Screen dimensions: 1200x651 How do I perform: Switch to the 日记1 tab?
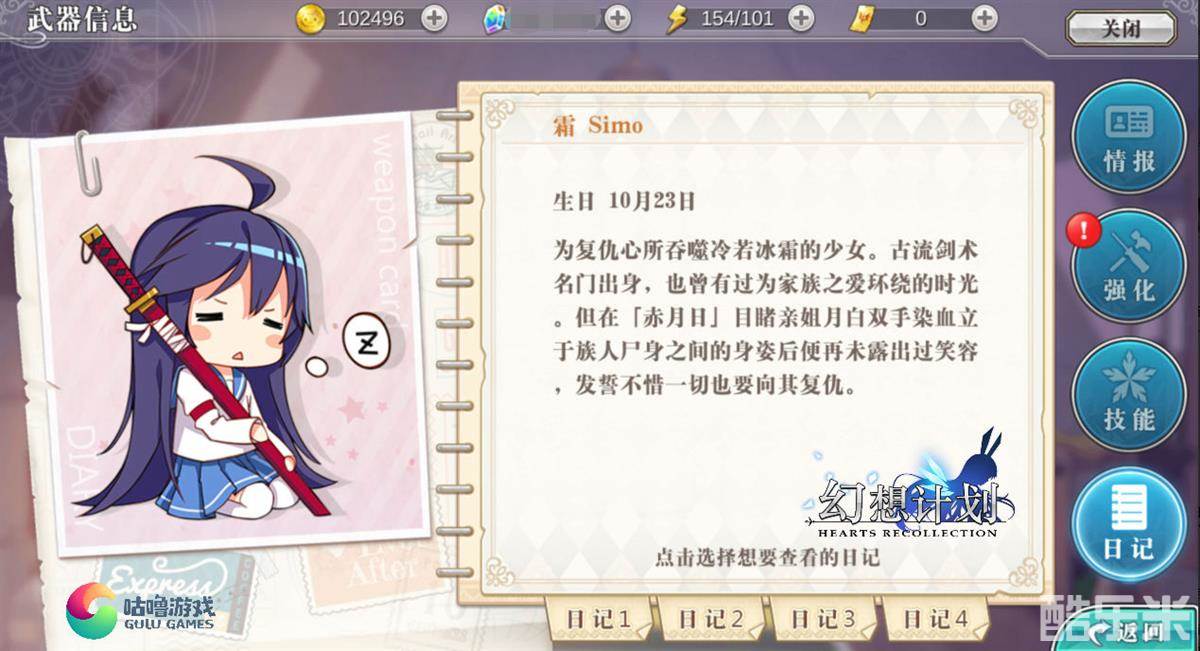pyautogui.click(x=600, y=619)
